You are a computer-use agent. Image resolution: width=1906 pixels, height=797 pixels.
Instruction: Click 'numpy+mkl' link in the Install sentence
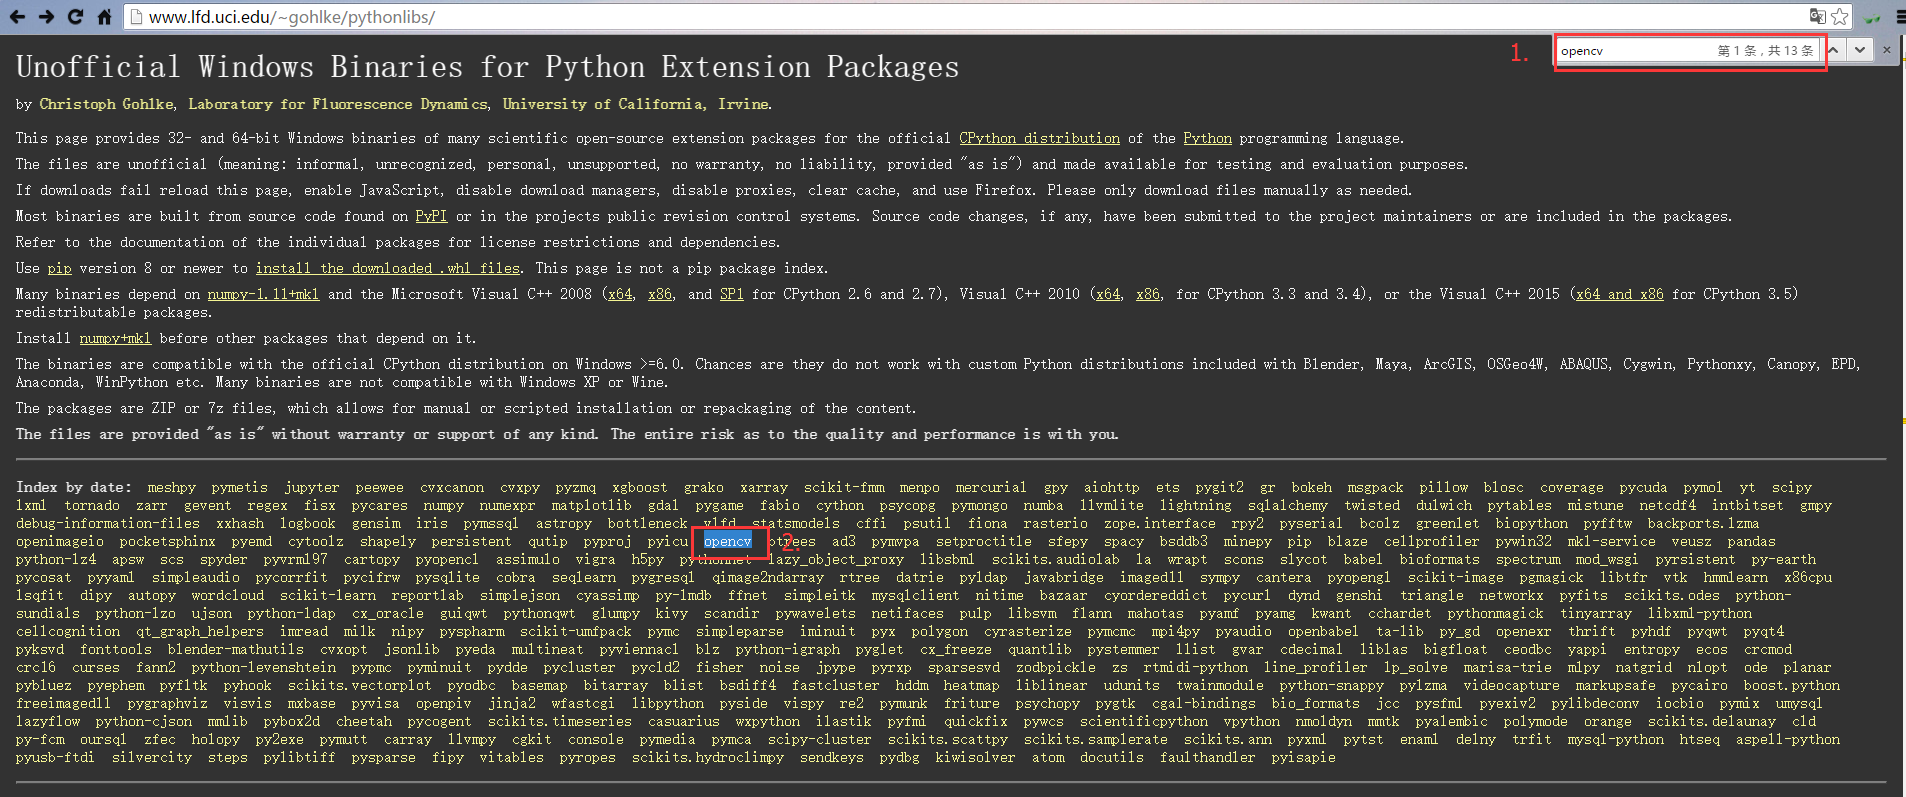click(x=115, y=338)
